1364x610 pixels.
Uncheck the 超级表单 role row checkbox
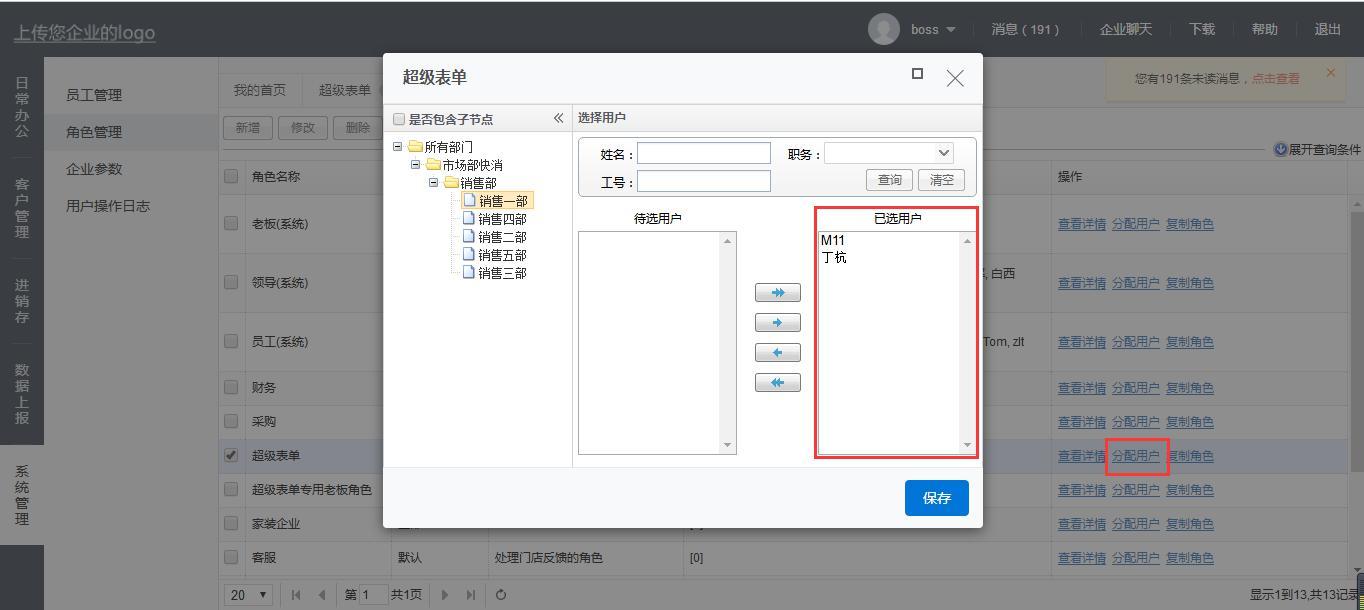[x=232, y=456]
